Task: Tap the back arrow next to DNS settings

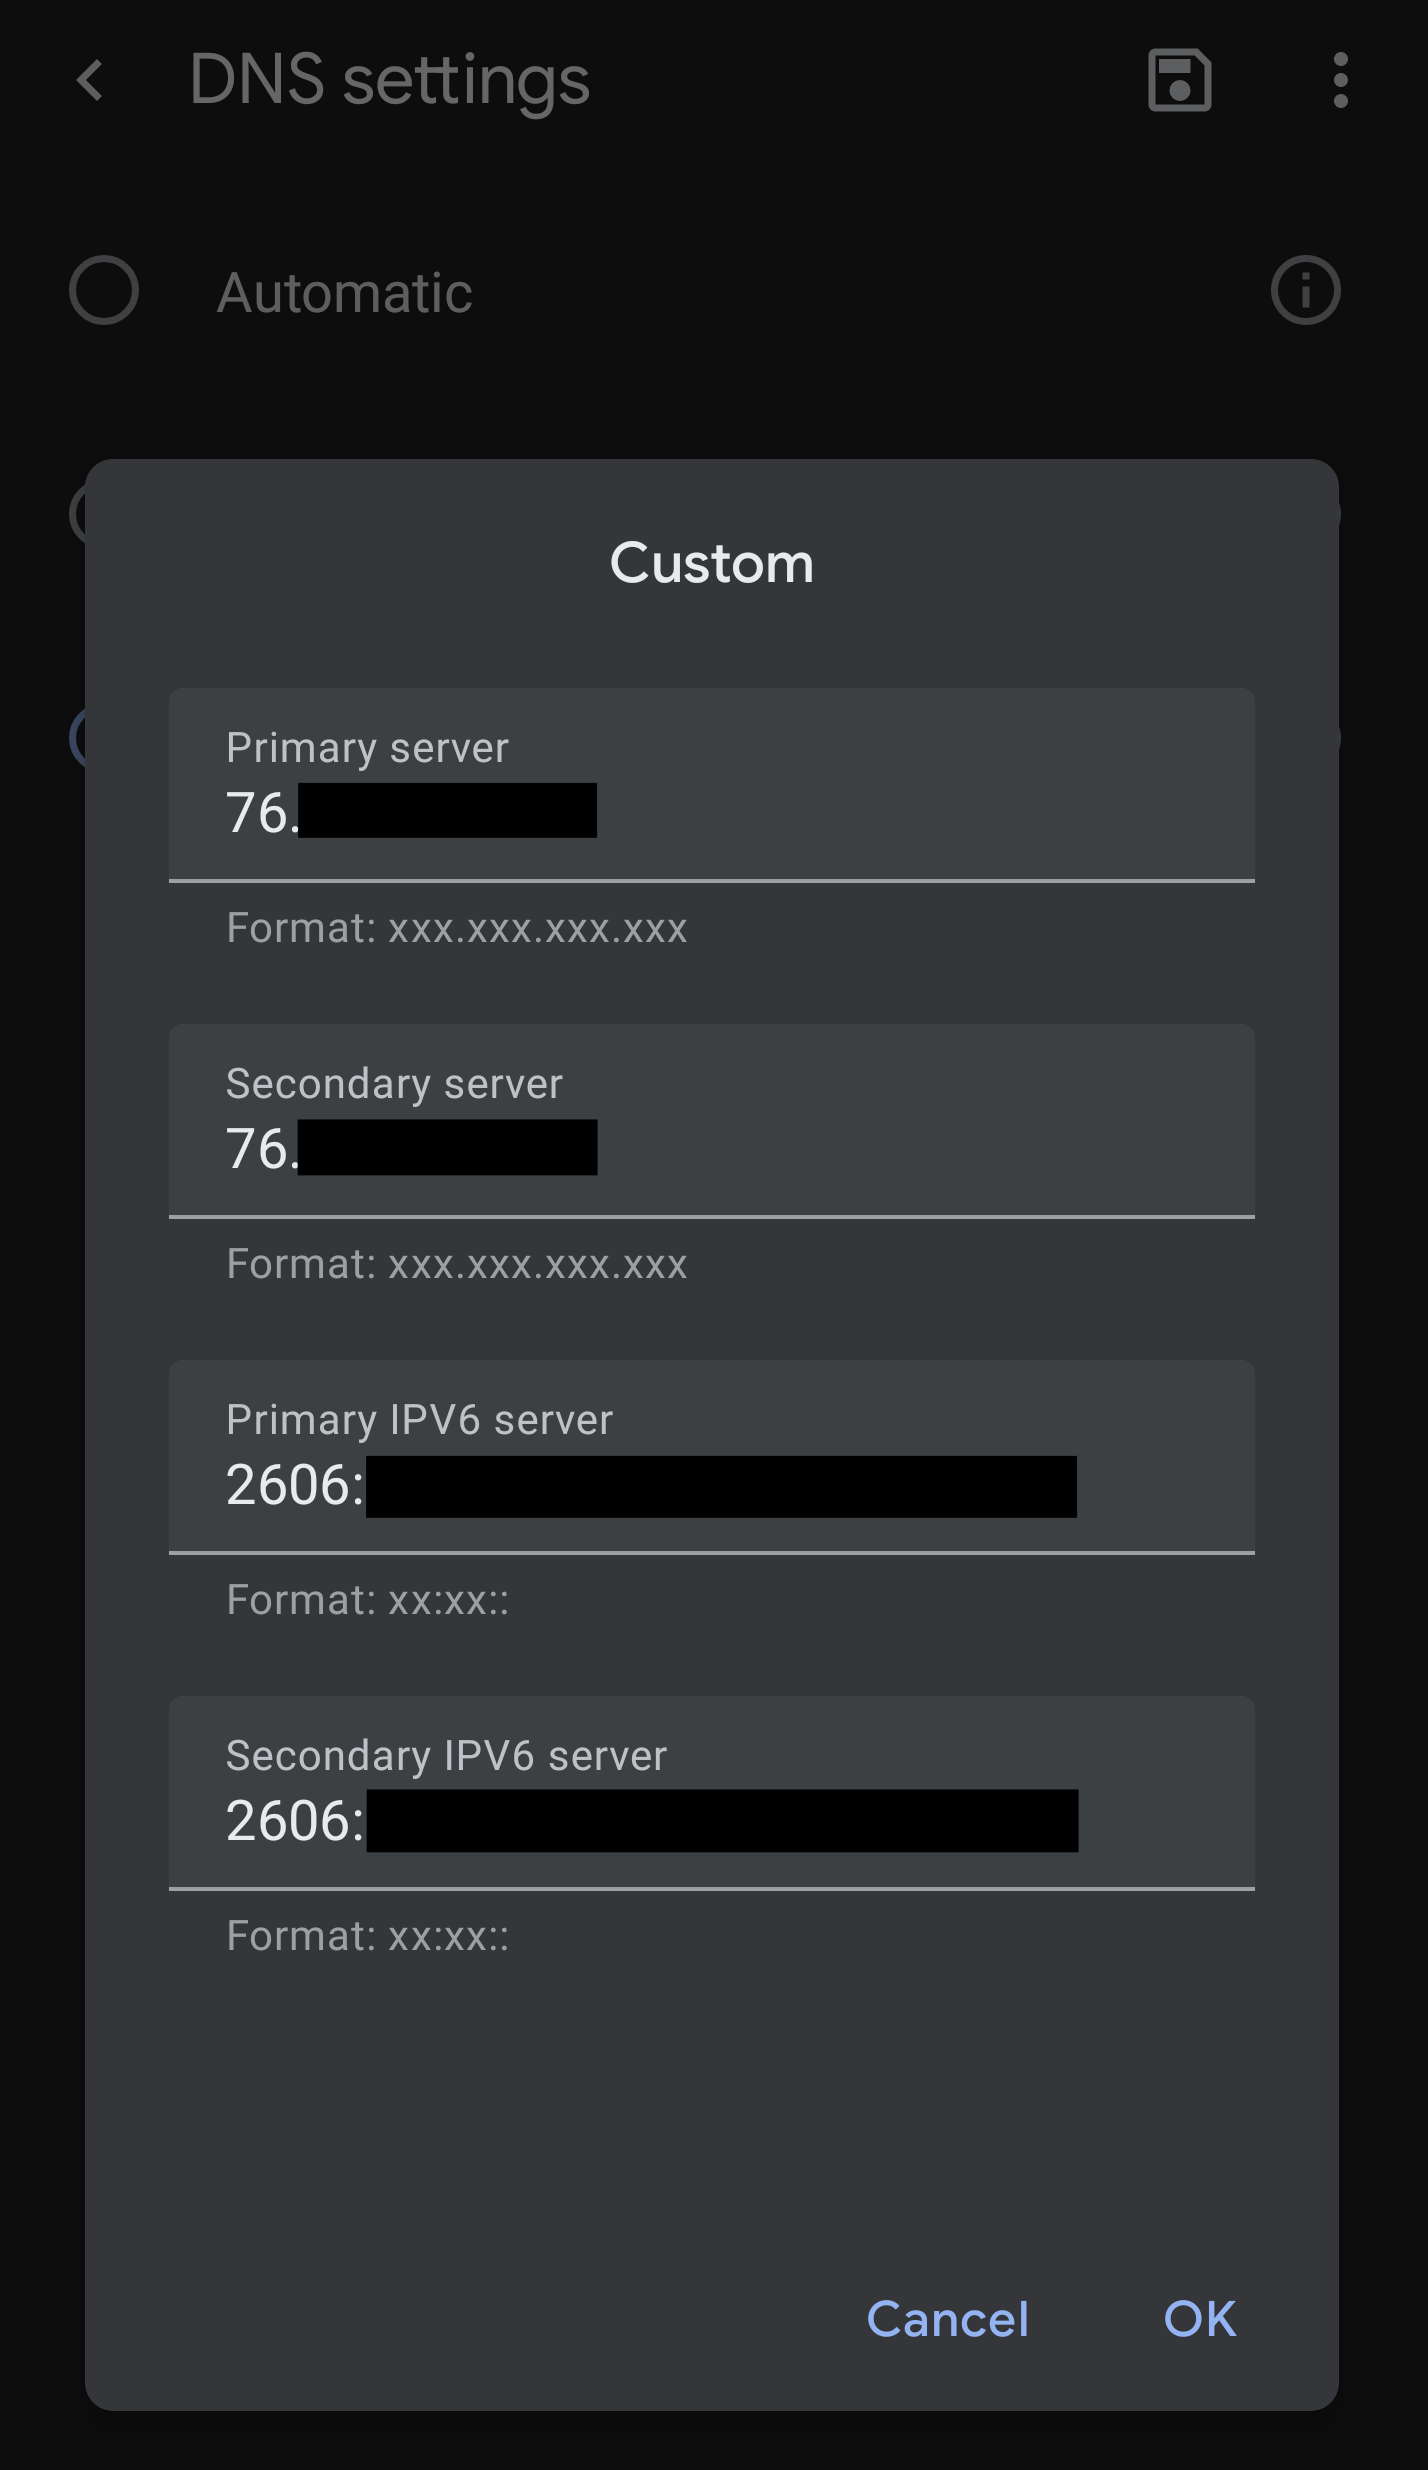Action: tap(90, 80)
